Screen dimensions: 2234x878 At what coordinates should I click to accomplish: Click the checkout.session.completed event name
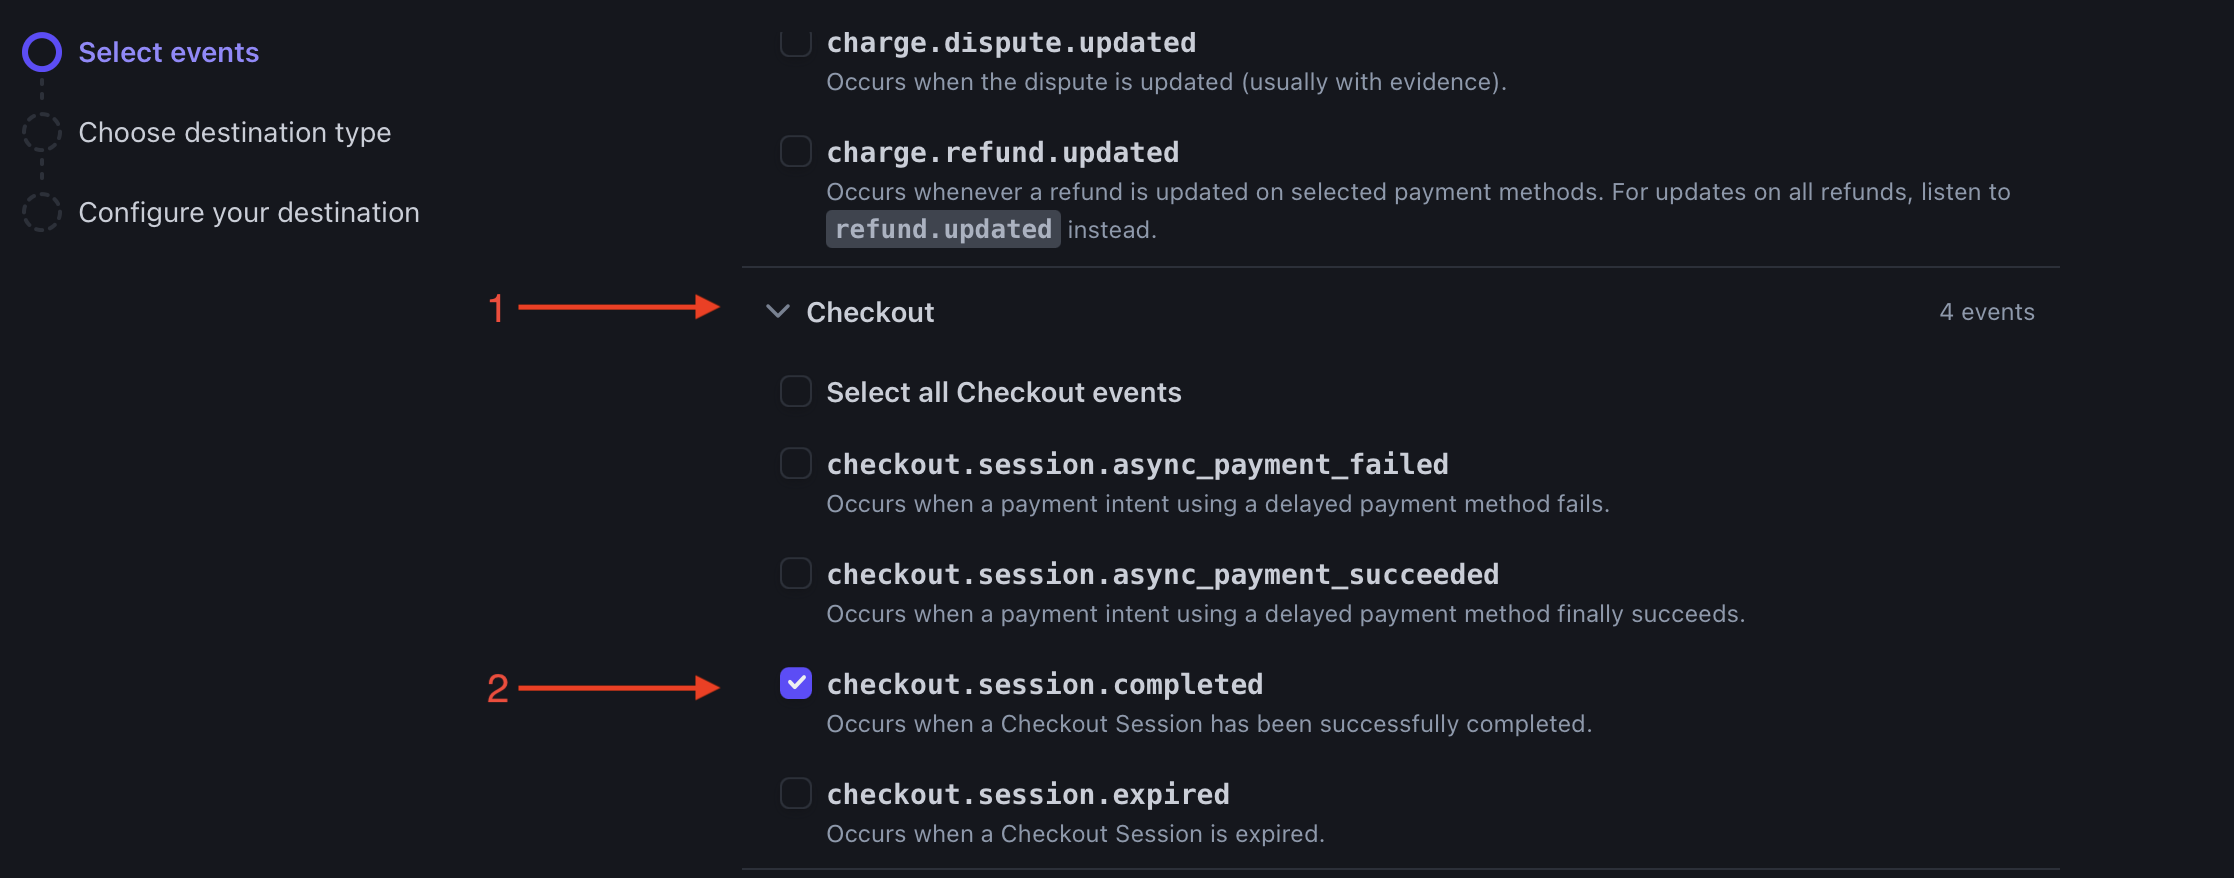(1044, 684)
